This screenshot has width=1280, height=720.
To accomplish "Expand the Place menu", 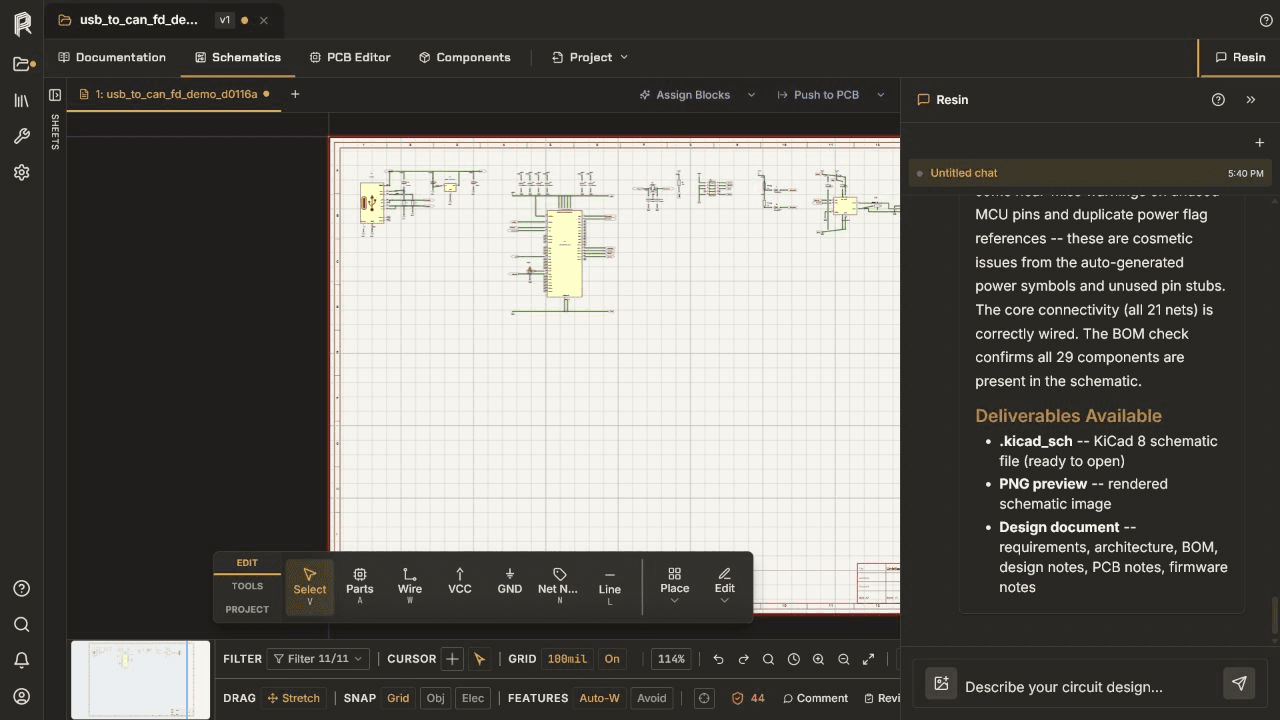I will 675,587.
